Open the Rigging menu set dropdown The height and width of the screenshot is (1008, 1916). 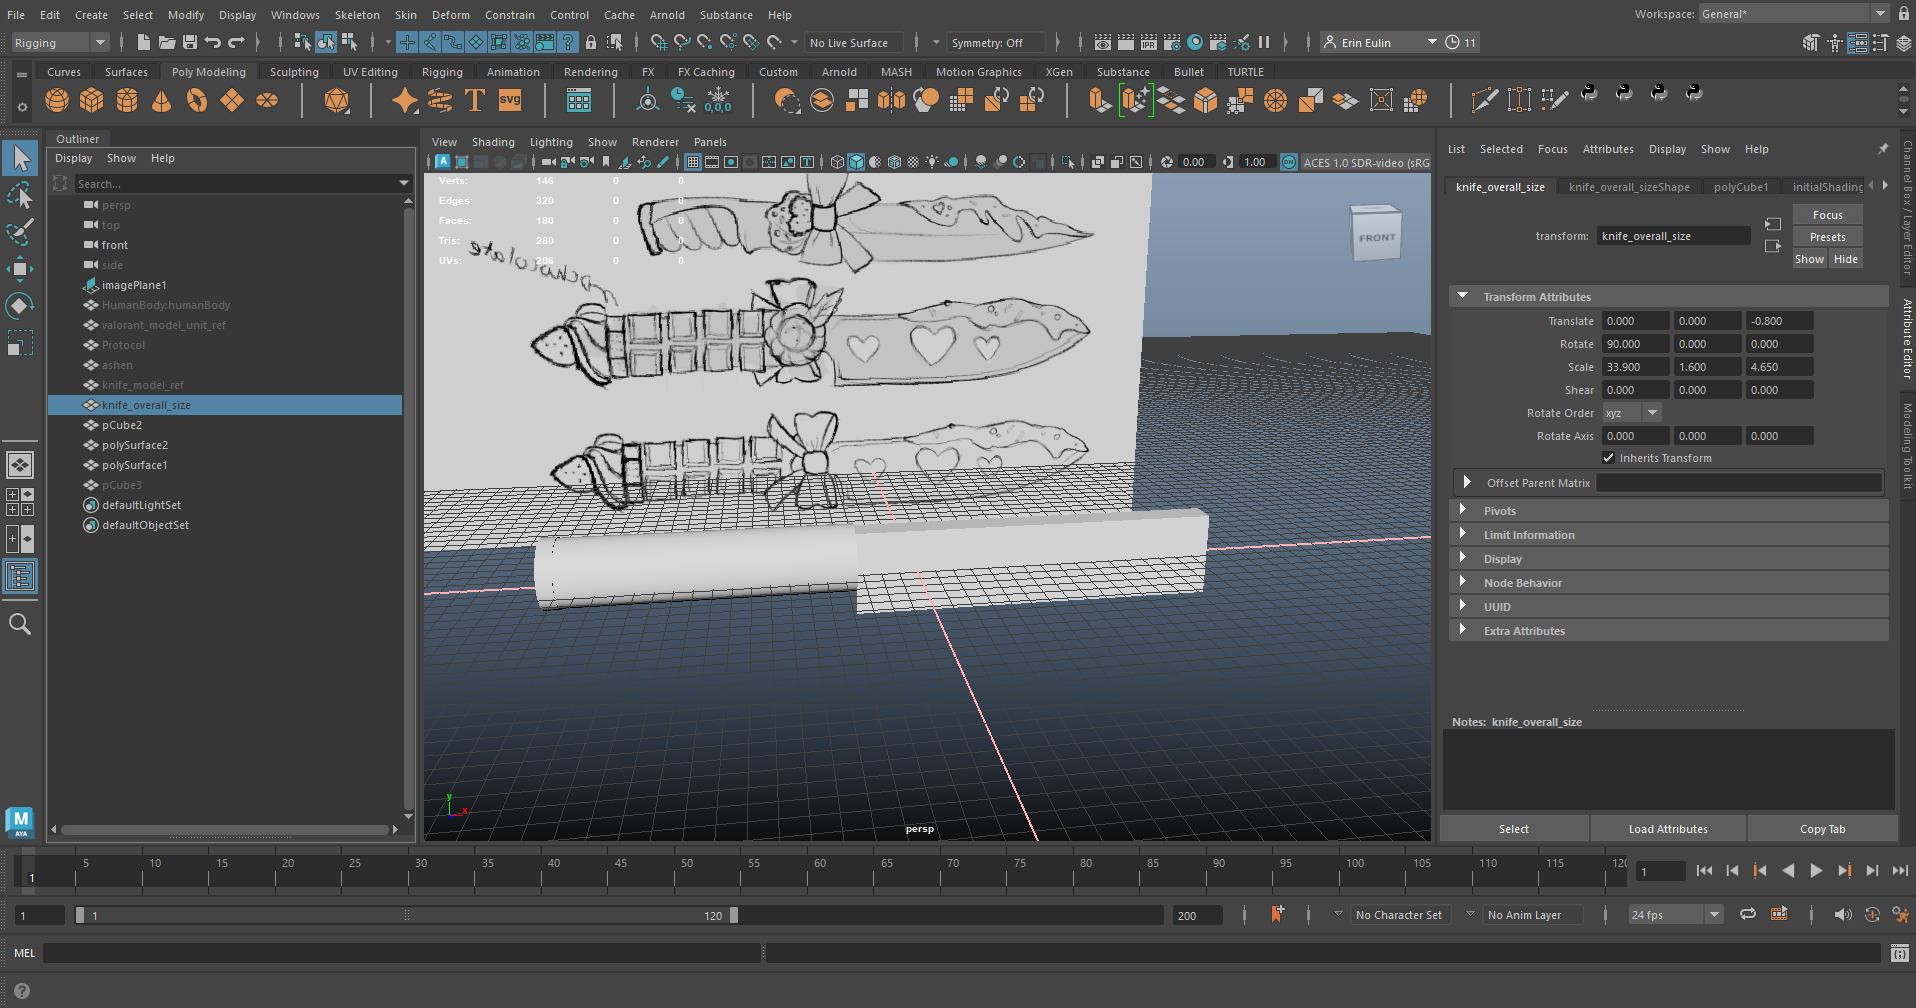pos(59,43)
